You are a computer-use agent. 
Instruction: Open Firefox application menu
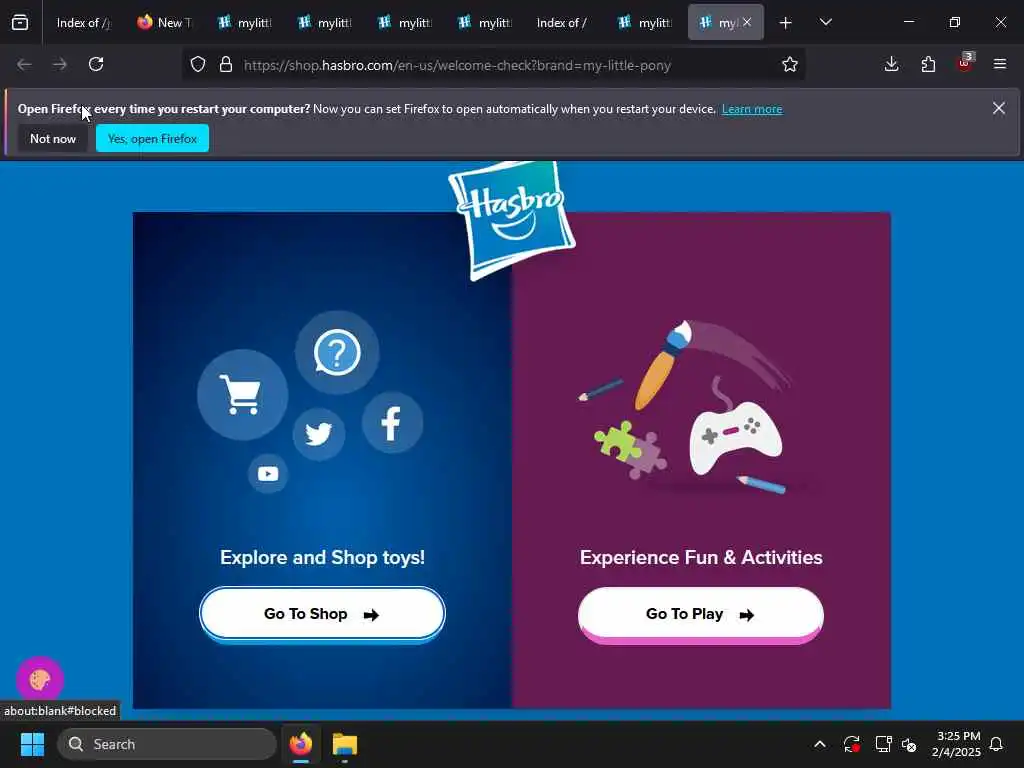point(1000,64)
